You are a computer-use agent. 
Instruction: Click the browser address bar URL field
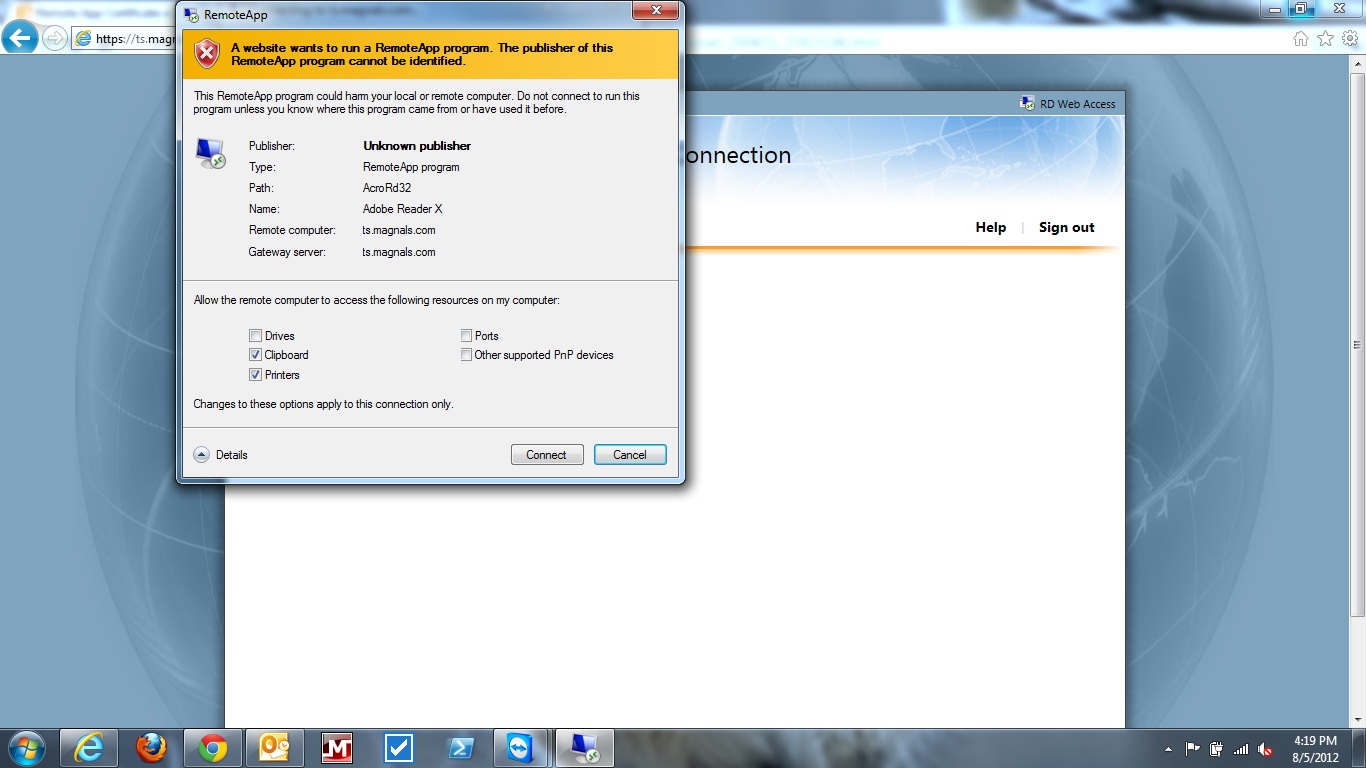[125, 39]
